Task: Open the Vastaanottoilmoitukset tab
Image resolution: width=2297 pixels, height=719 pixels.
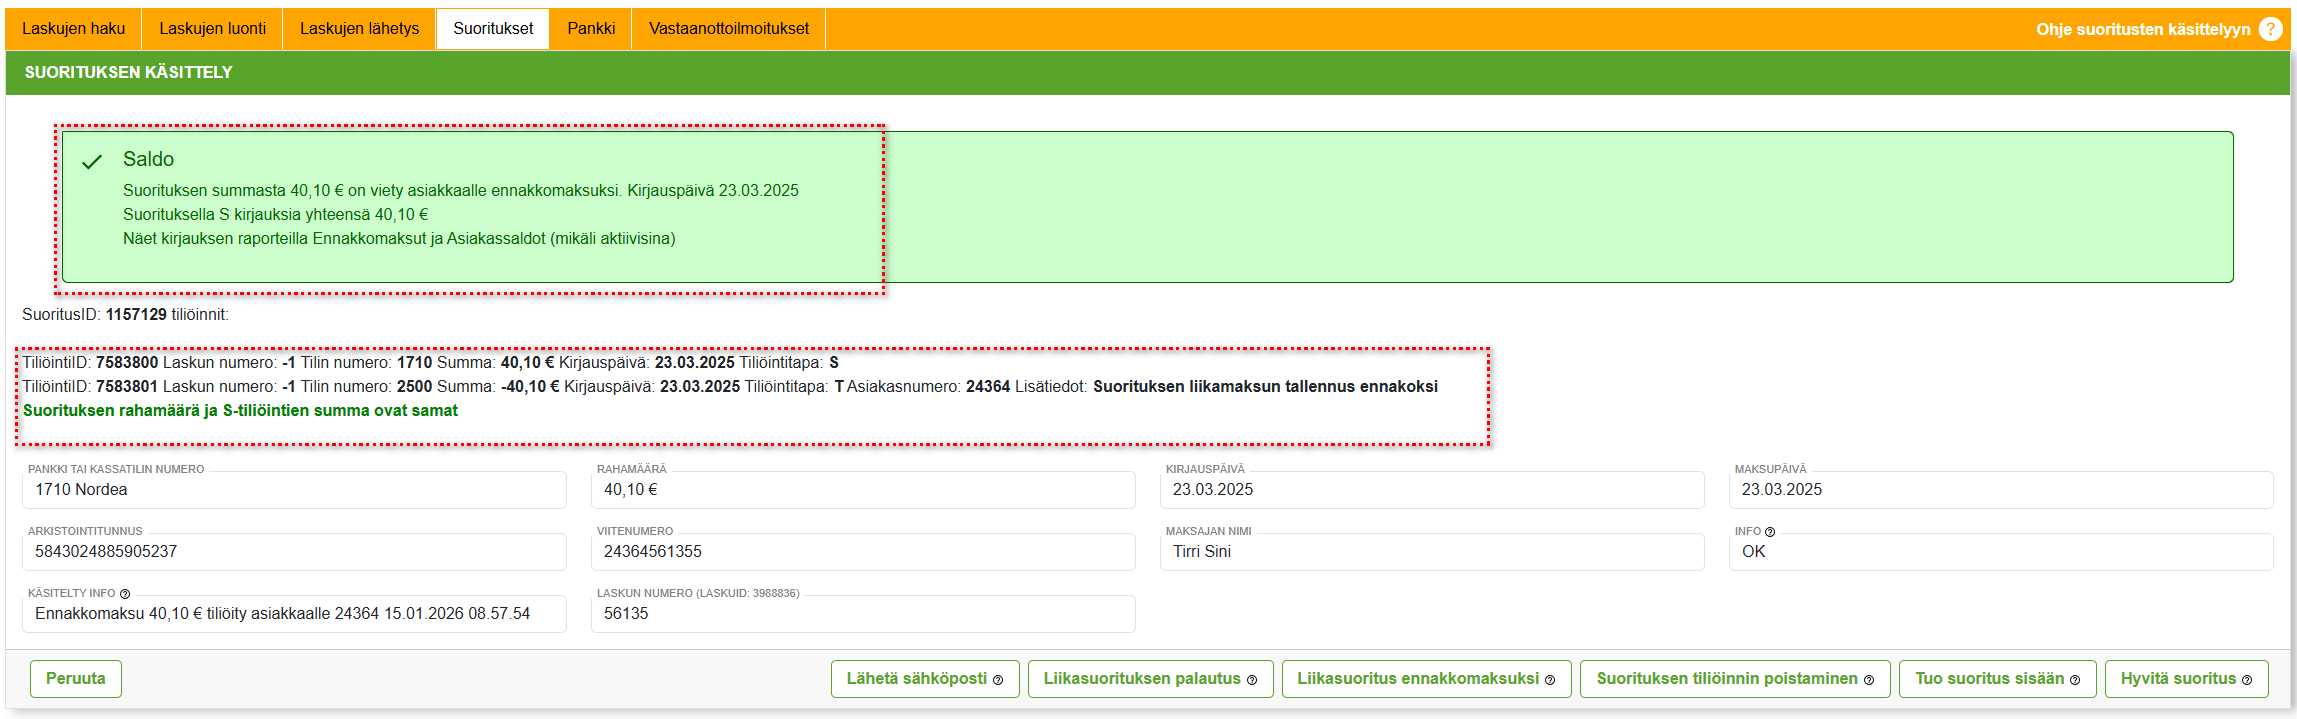Action: click(x=729, y=28)
